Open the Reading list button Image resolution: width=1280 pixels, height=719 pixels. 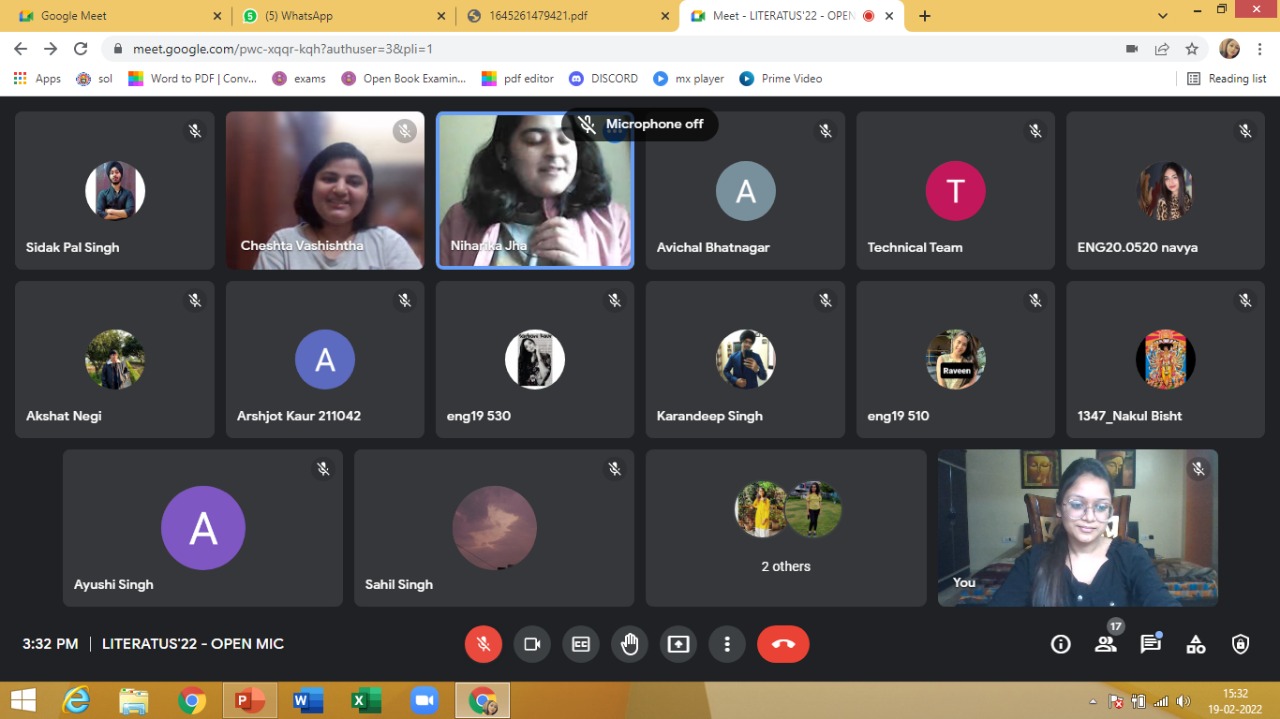(x=1226, y=78)
